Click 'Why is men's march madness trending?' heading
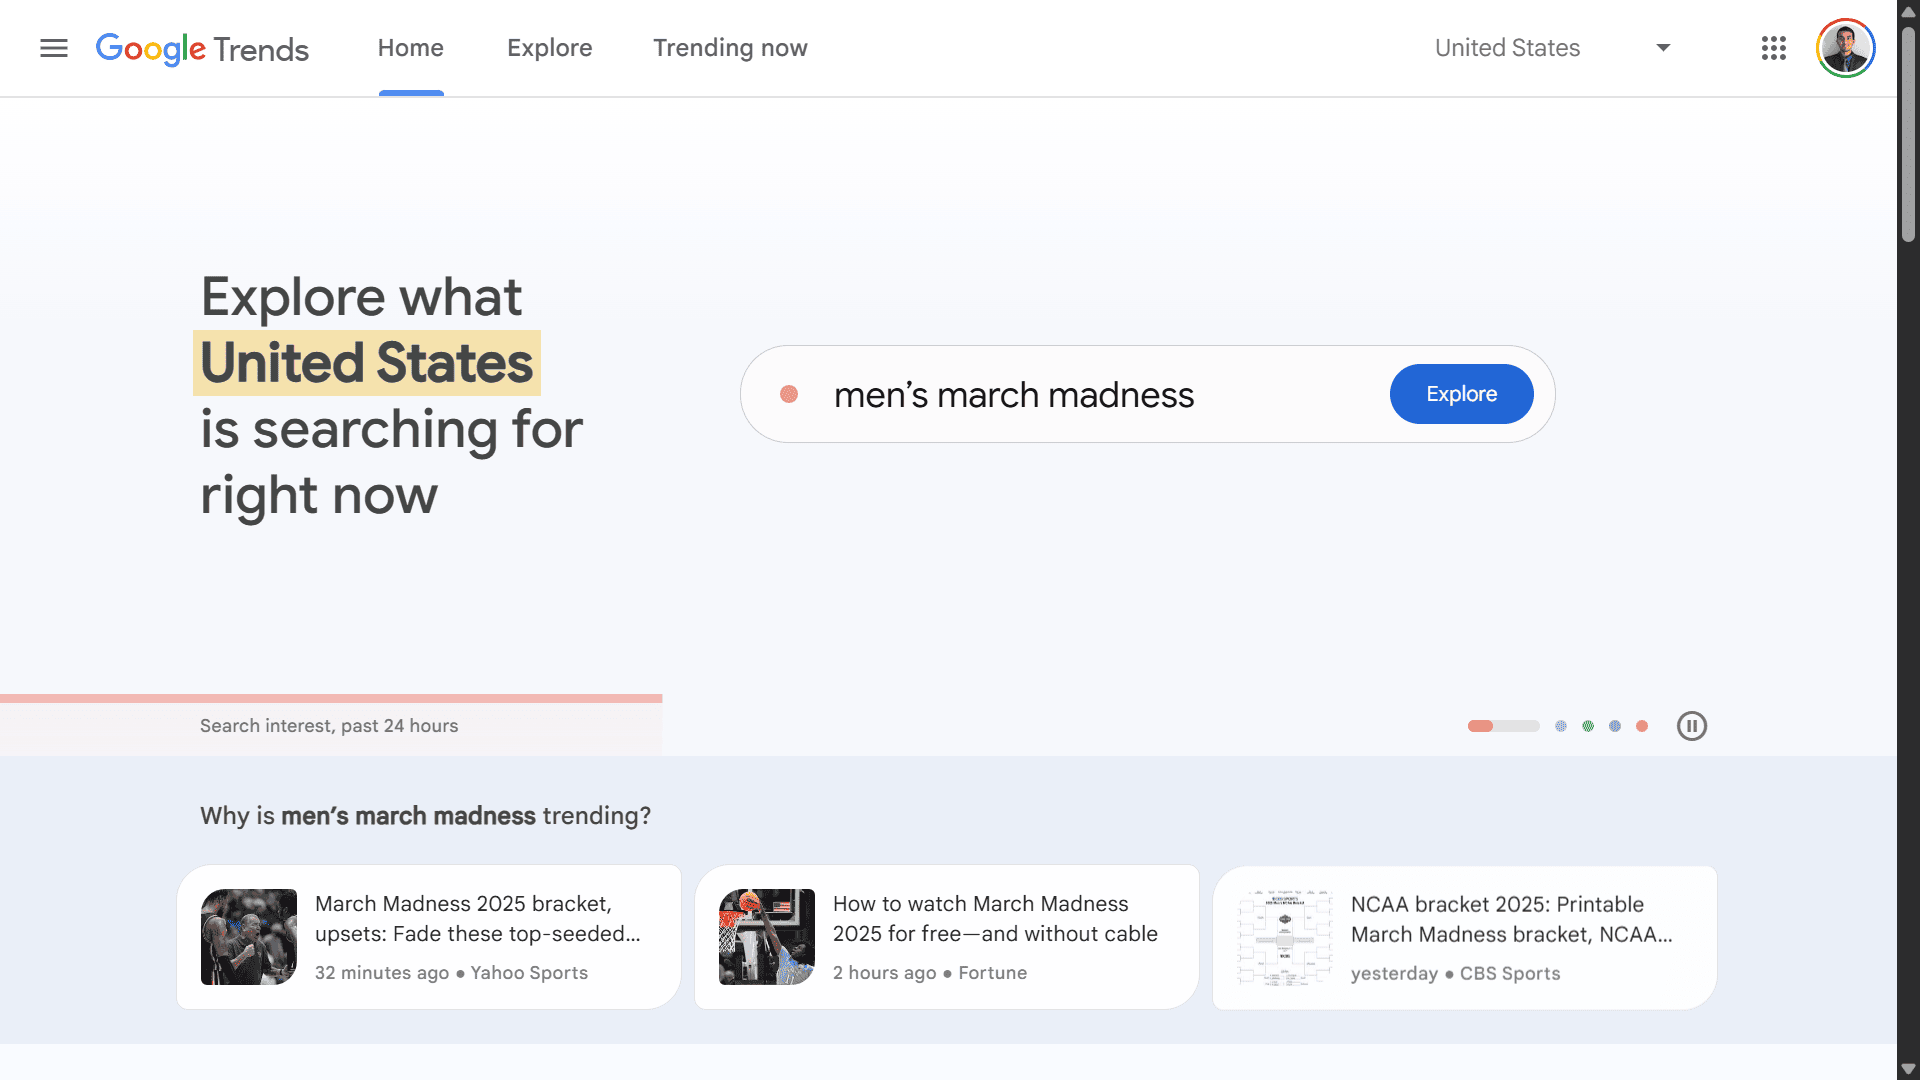The image size is (1920, 1080). coord(425,816)
